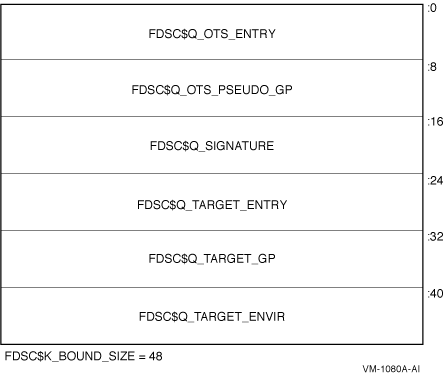
Task: Click the FDSC$Q_OTS_ENTRY field label
Action: pyautogui.click(x=212, y=34)
